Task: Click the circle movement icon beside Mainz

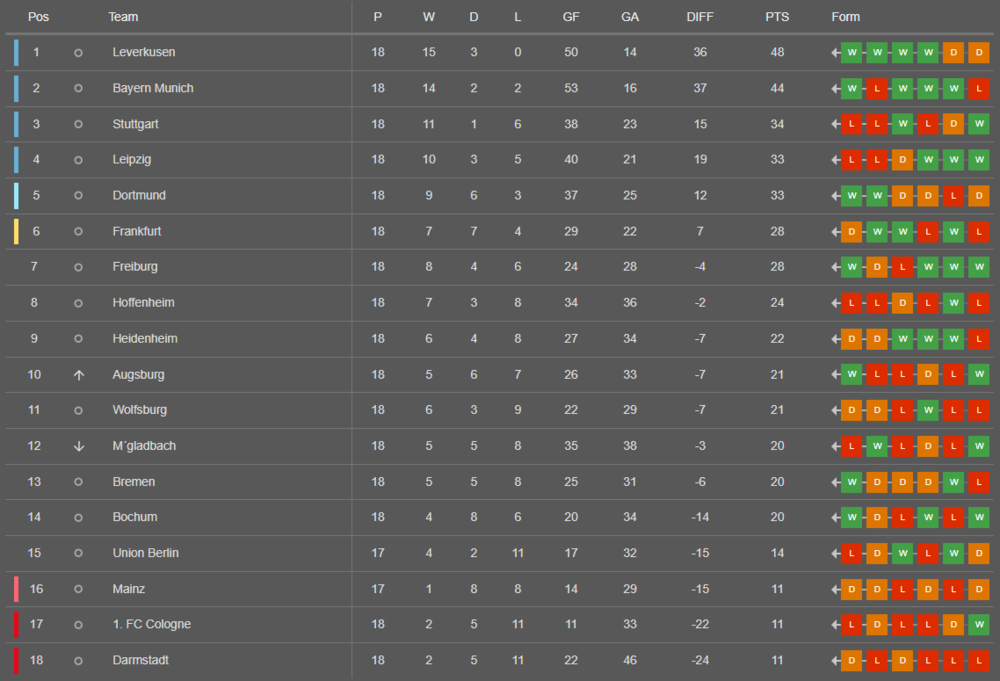Action: 78,589
